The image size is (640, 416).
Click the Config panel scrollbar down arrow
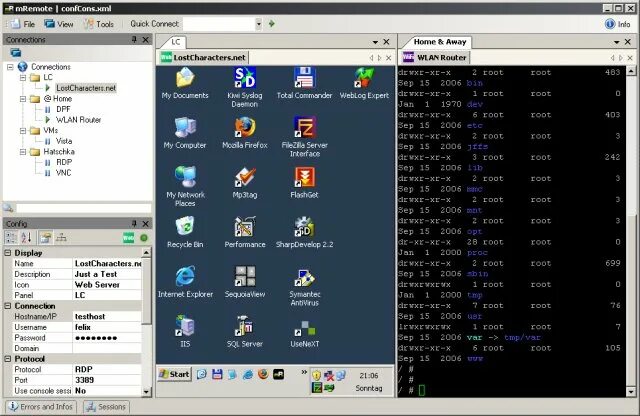(x=146, y=392)
